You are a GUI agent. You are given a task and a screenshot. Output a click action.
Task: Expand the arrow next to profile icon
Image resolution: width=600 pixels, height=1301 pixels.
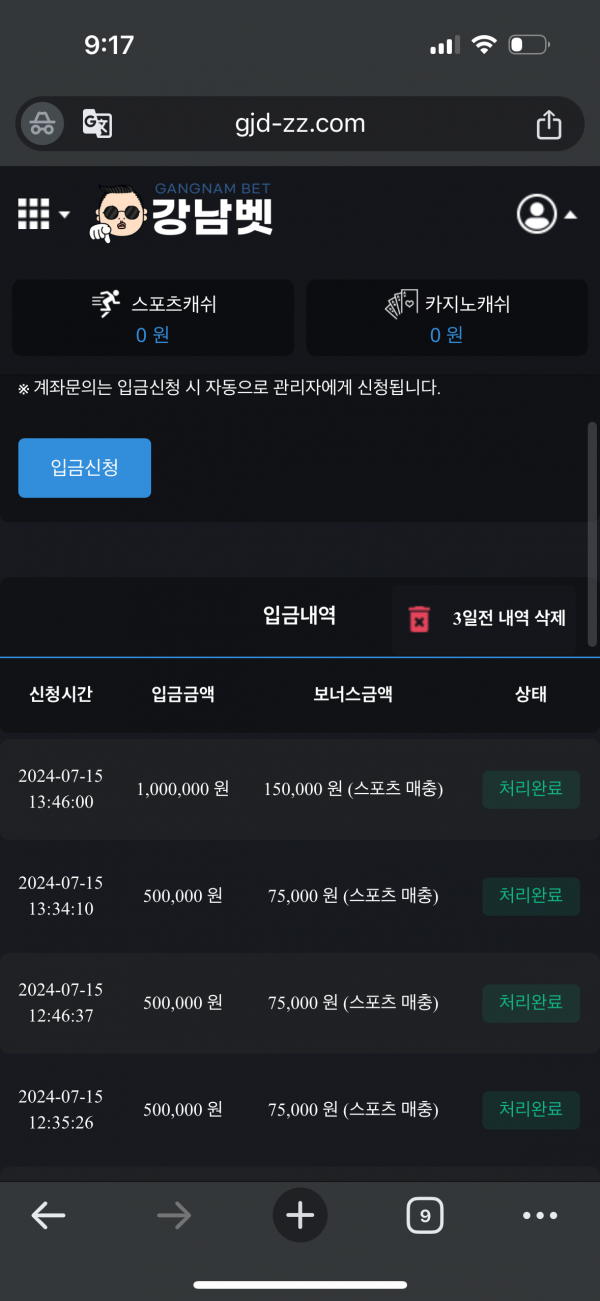click(x=570, y=215)
